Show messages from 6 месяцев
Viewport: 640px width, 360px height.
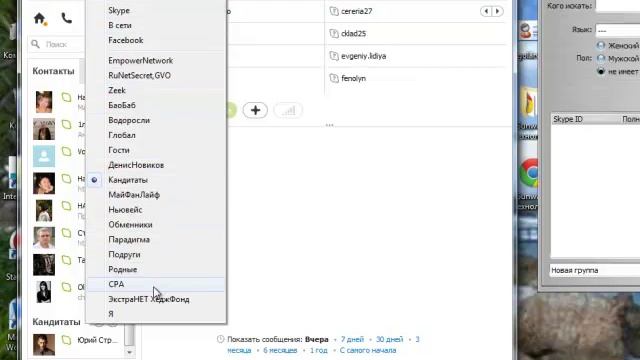280,350
